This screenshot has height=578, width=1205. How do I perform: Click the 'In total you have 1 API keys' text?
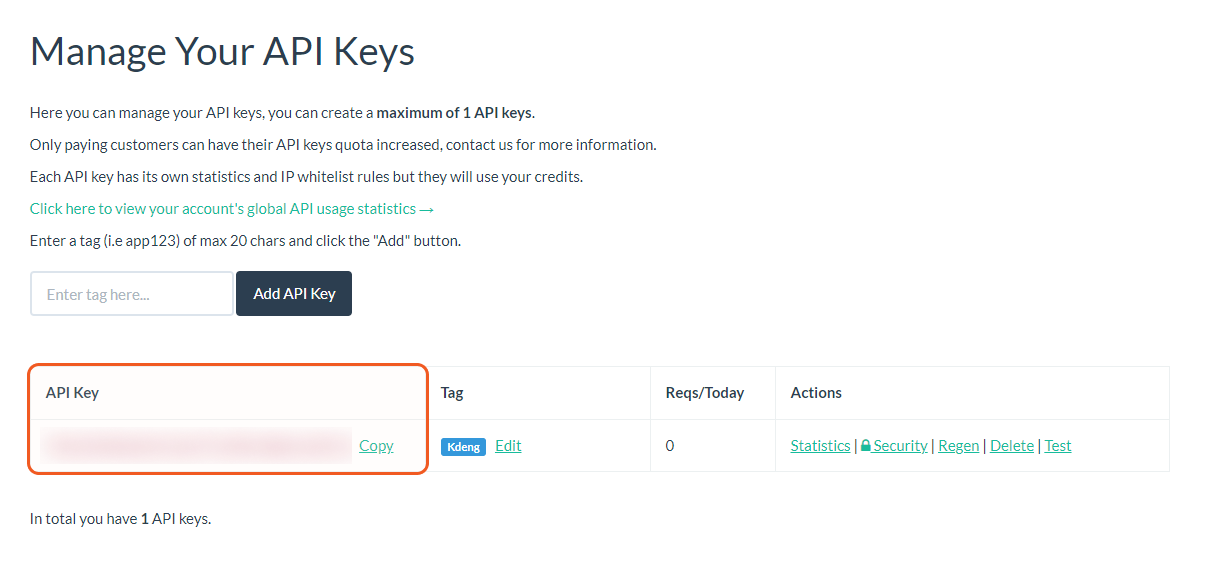120,519
